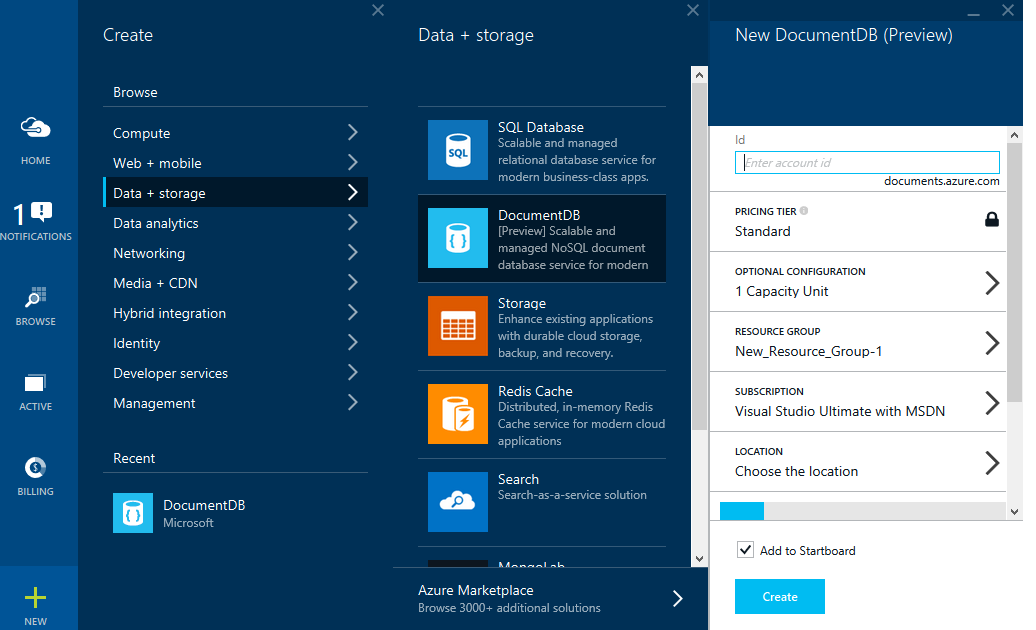Expand the Data analytics chevron
This screenshot has width=1036, height=630.
click(353, 223)
